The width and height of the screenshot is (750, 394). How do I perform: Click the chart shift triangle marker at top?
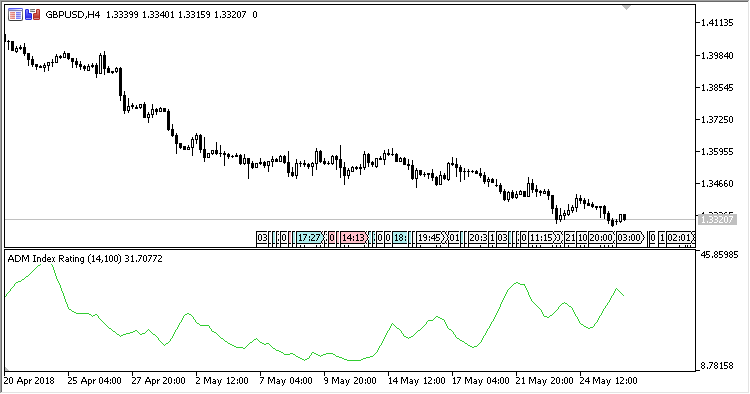pos(626,7)
